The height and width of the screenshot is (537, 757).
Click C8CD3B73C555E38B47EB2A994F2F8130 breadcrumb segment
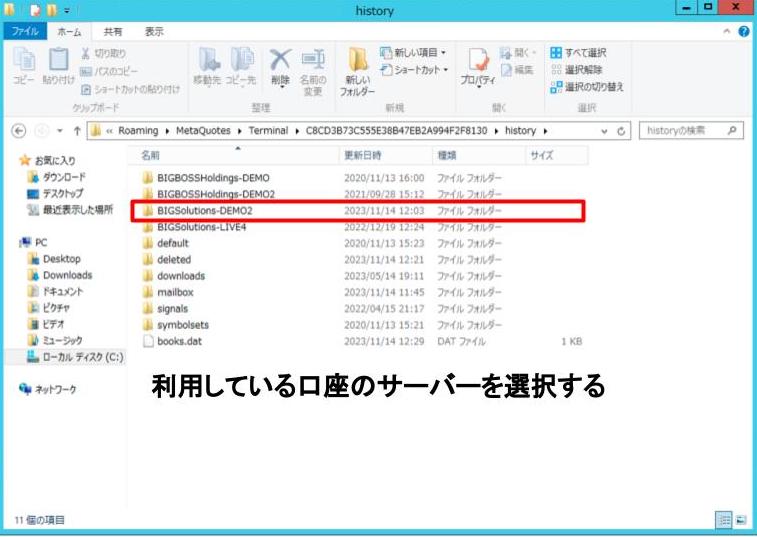click(x=396, y=131)
